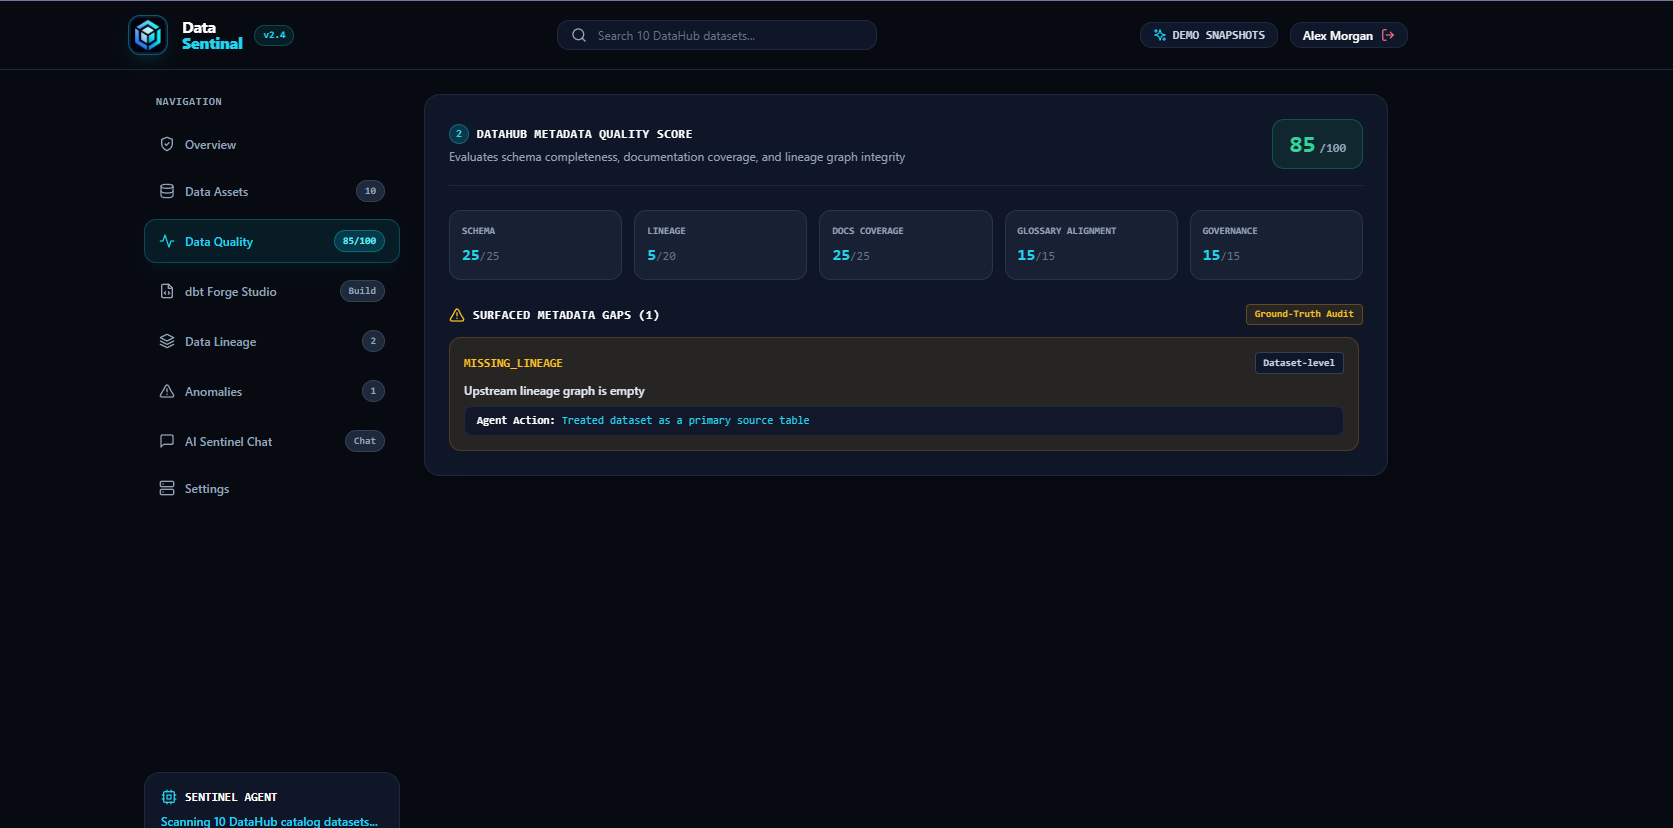Open dbt Forge Studio
This screenshot has height=828, width=1673.
point(272,291)
